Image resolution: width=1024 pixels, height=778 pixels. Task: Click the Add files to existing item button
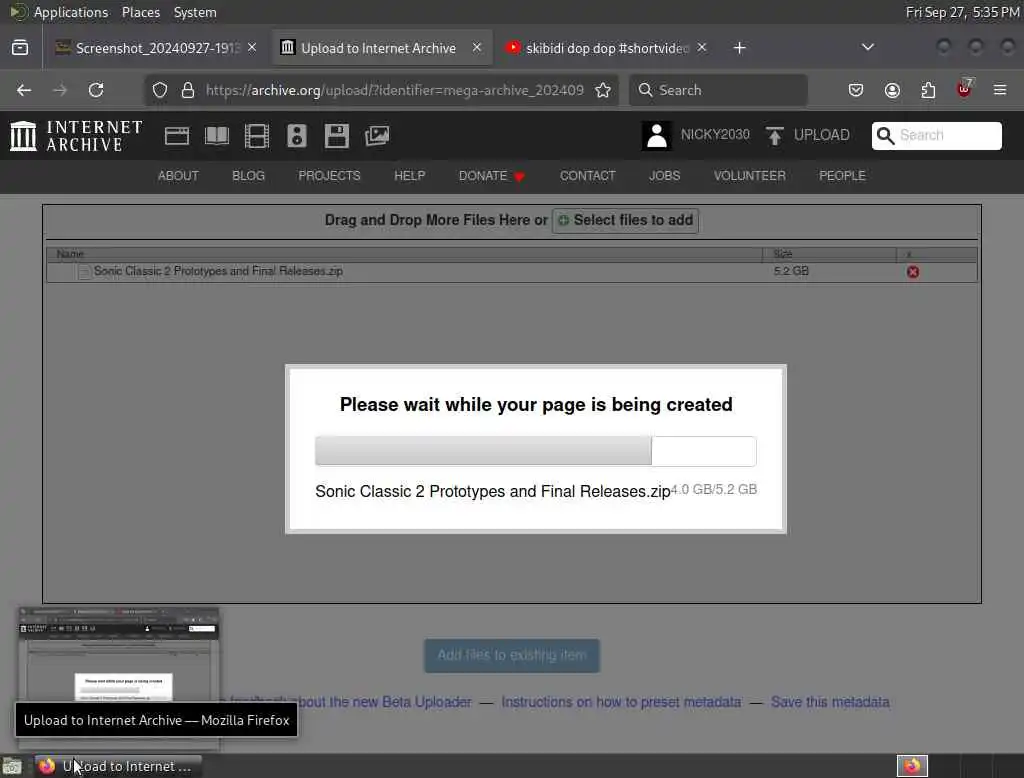(x=511, y=655)
